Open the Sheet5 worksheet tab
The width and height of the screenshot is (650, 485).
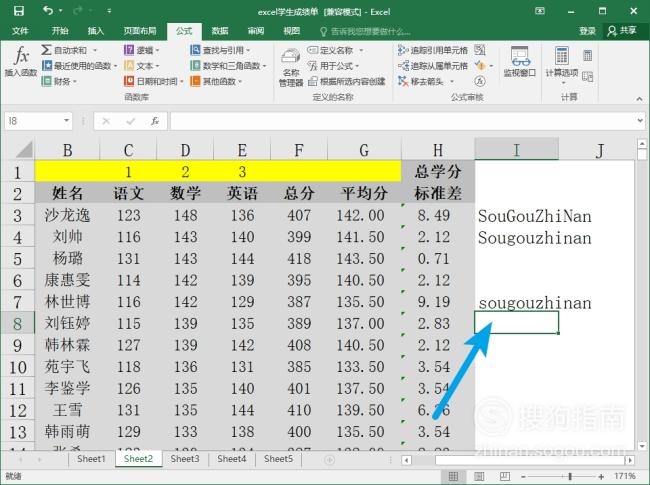(x=278, y=459)
